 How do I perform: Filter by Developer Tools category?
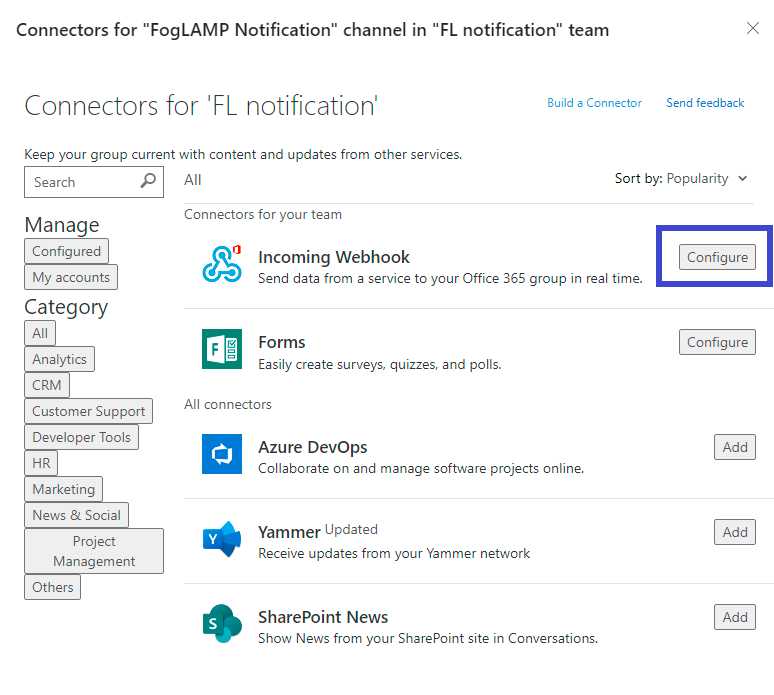[81, 437]
